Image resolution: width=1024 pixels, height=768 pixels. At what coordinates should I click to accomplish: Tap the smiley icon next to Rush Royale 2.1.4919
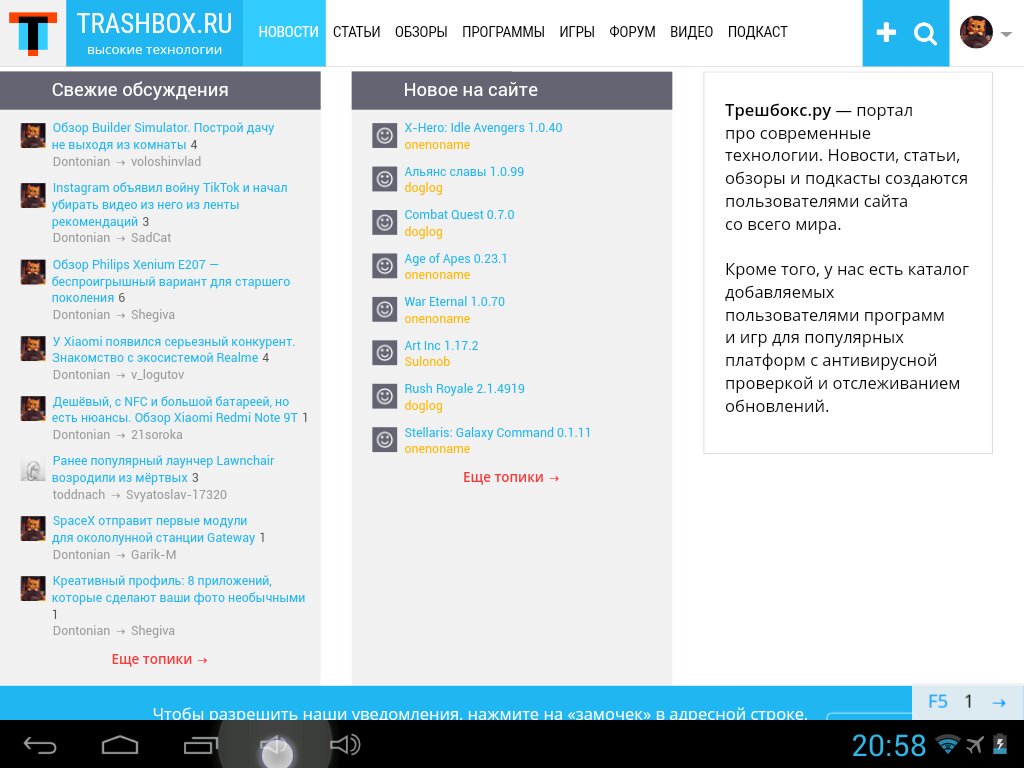coord(385,396)
